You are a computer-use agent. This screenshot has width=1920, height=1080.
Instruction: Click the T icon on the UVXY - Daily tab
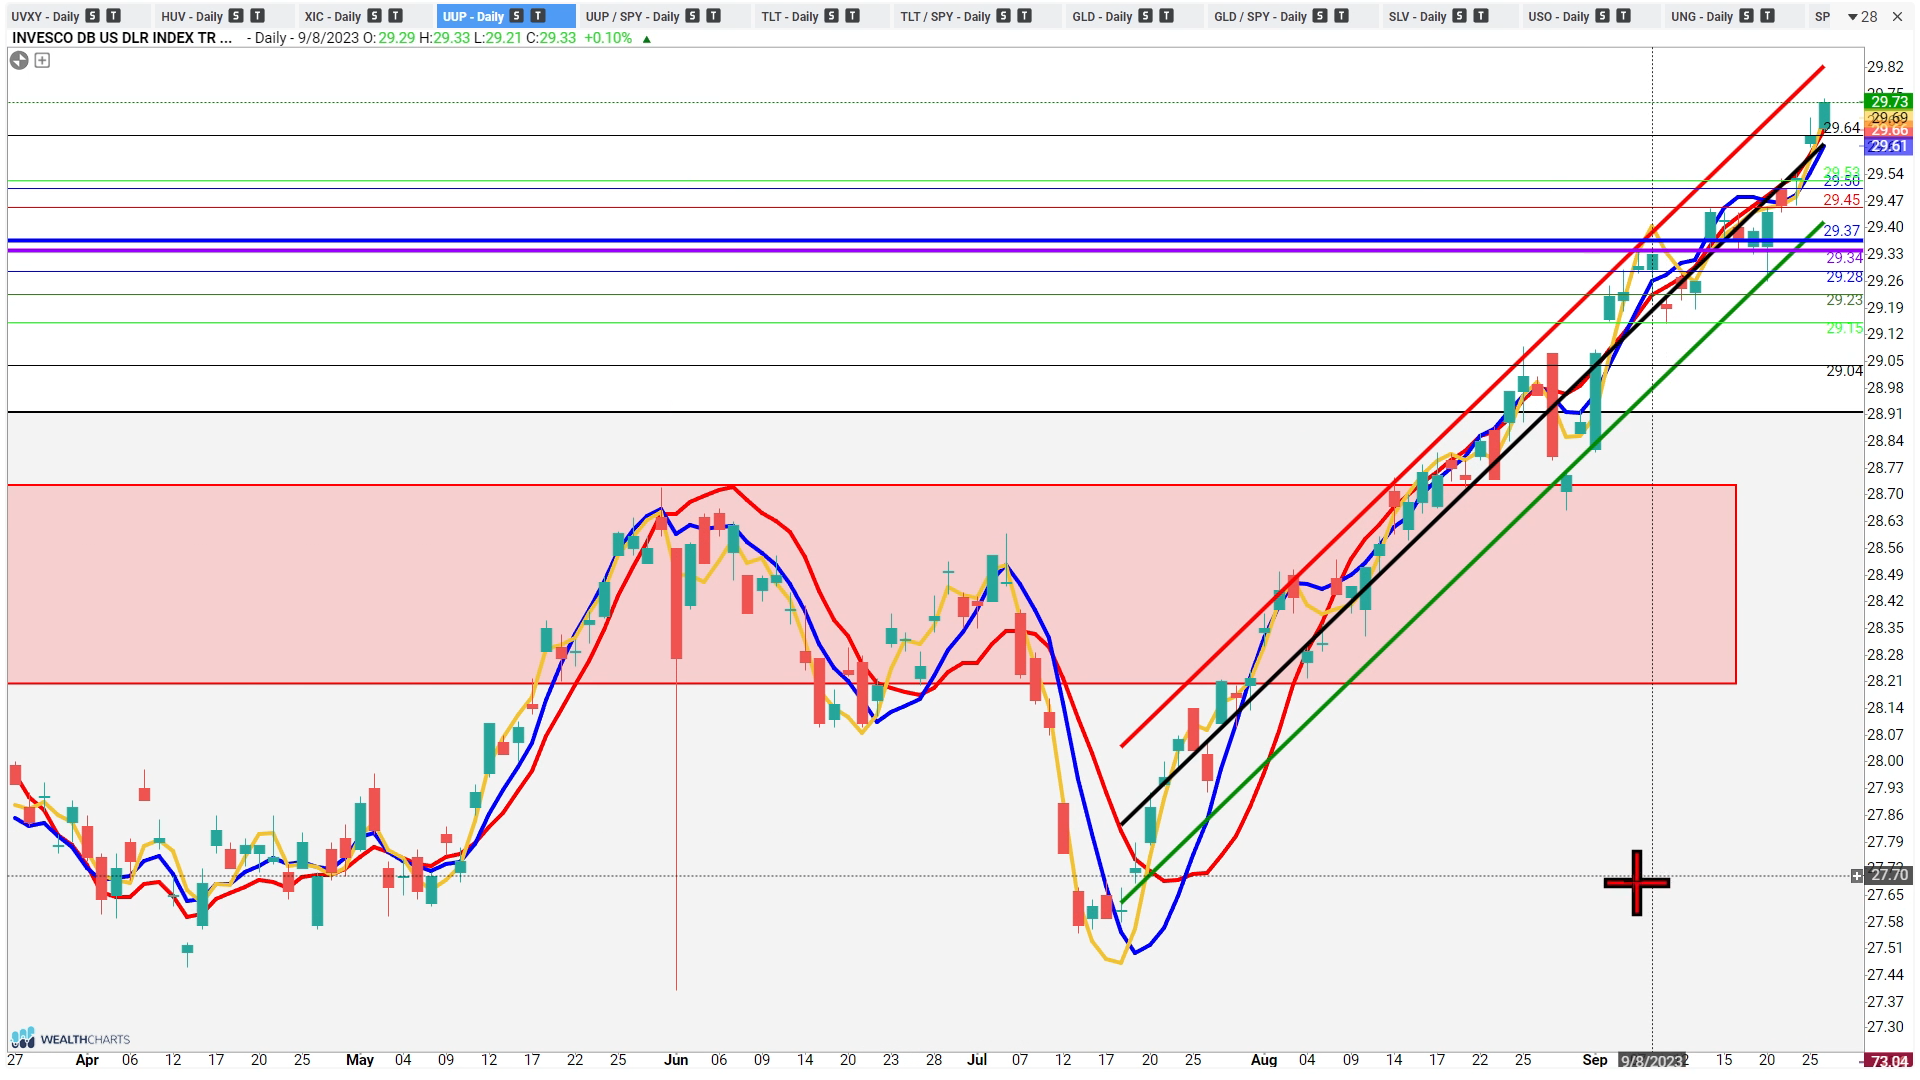click(114, 16)
